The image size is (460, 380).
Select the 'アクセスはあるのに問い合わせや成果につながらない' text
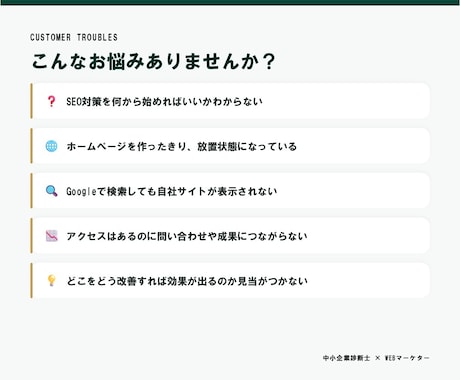187,236
